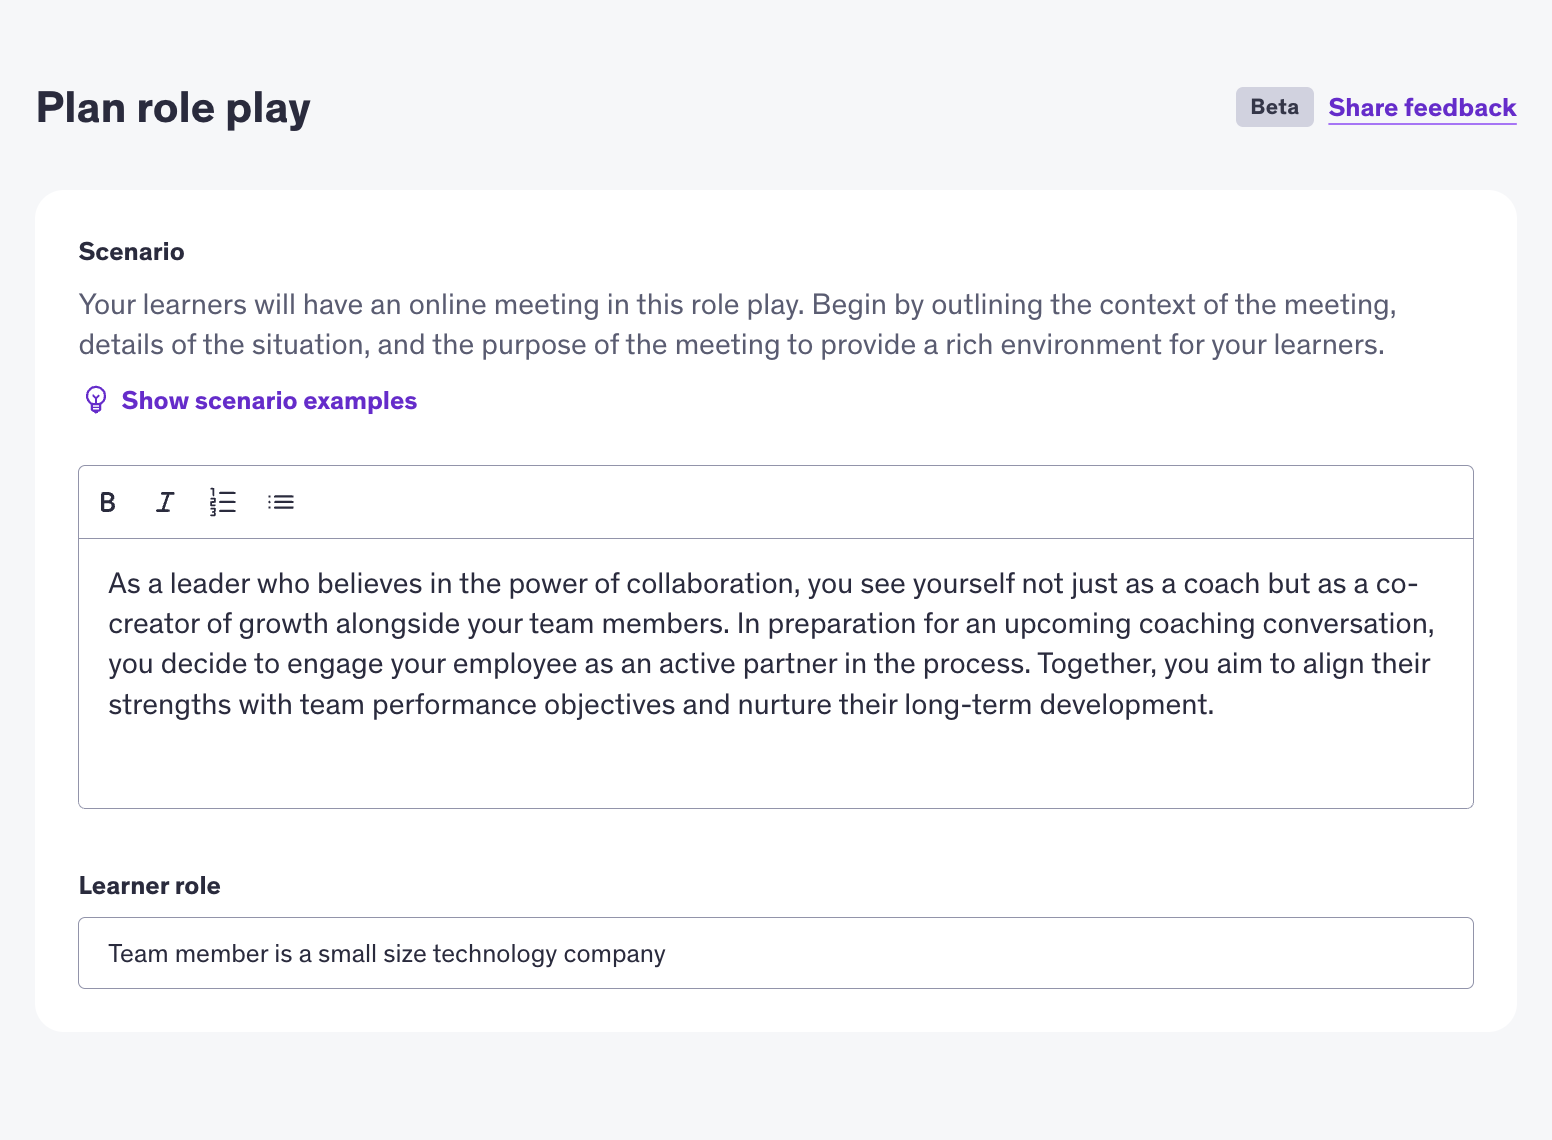Click the 'Scenario' section label
Screen dimensions: 1552x1140
(x=131, y=252)
